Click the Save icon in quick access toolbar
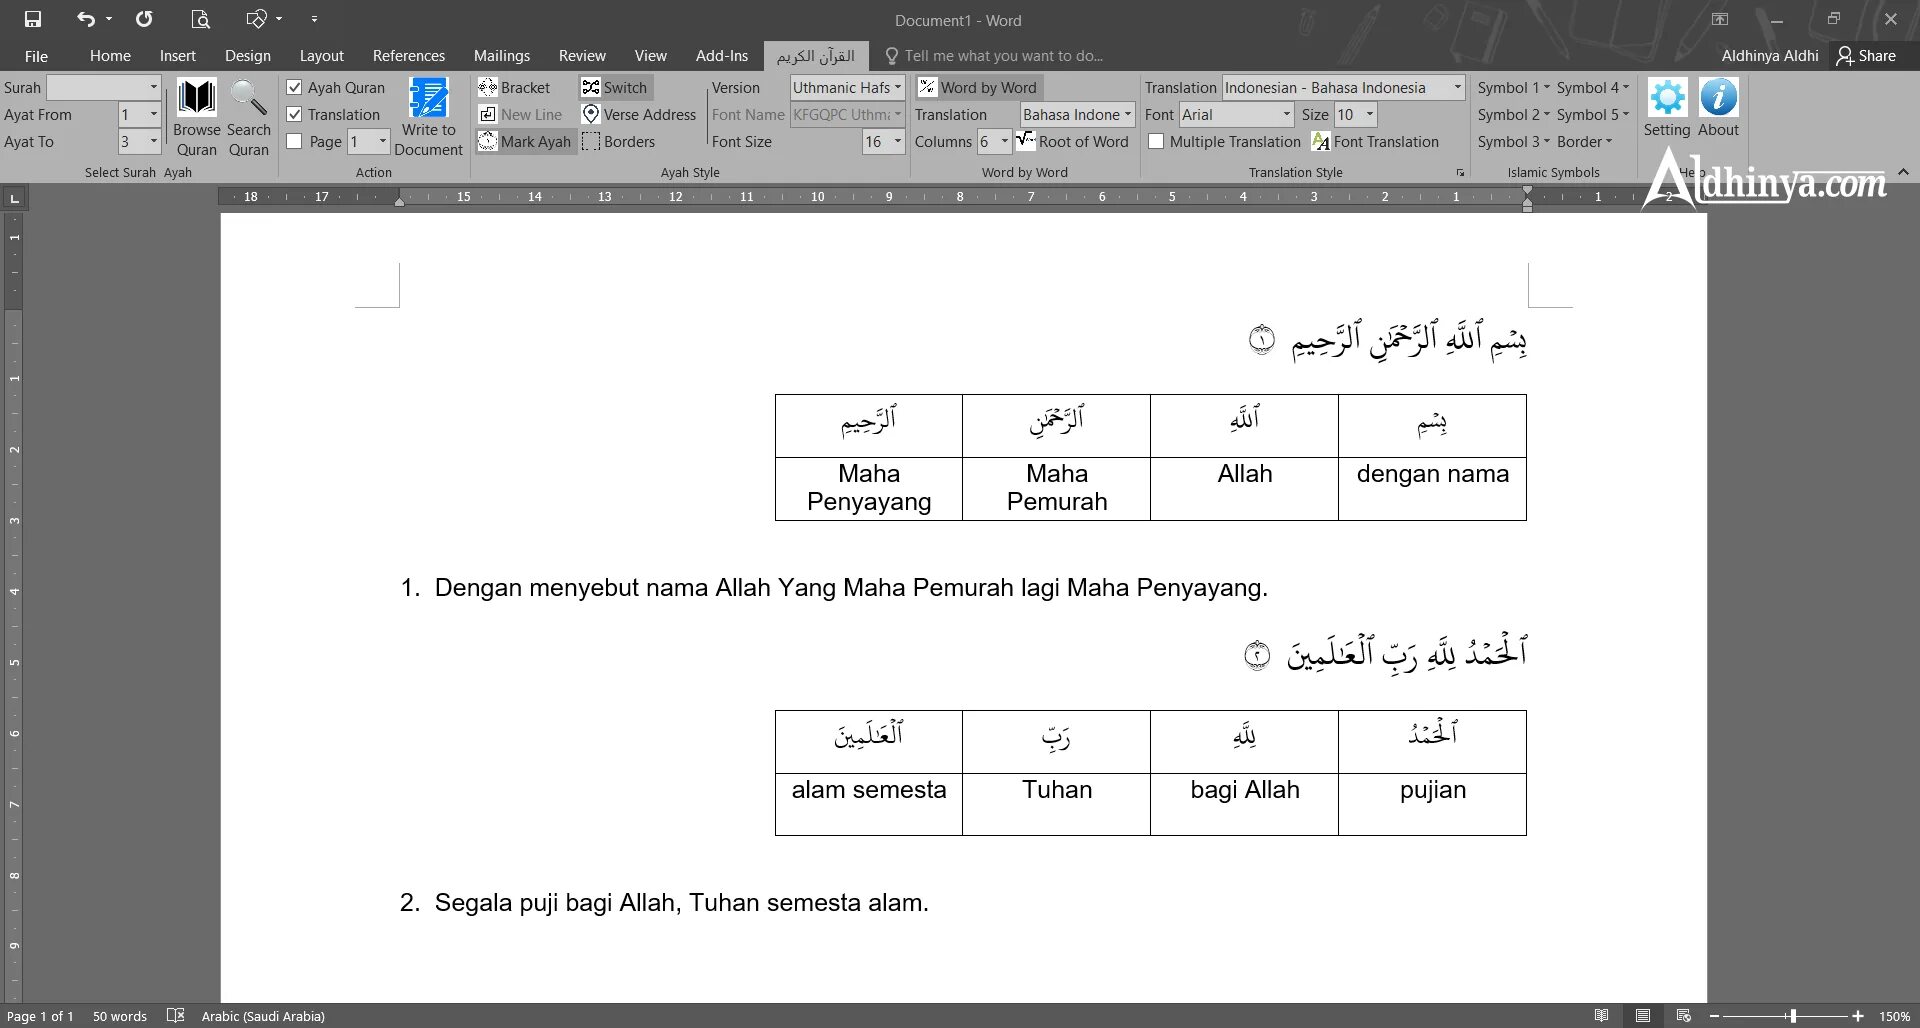This screenshot has width=1920, height=1028. (x=33, y=19)
